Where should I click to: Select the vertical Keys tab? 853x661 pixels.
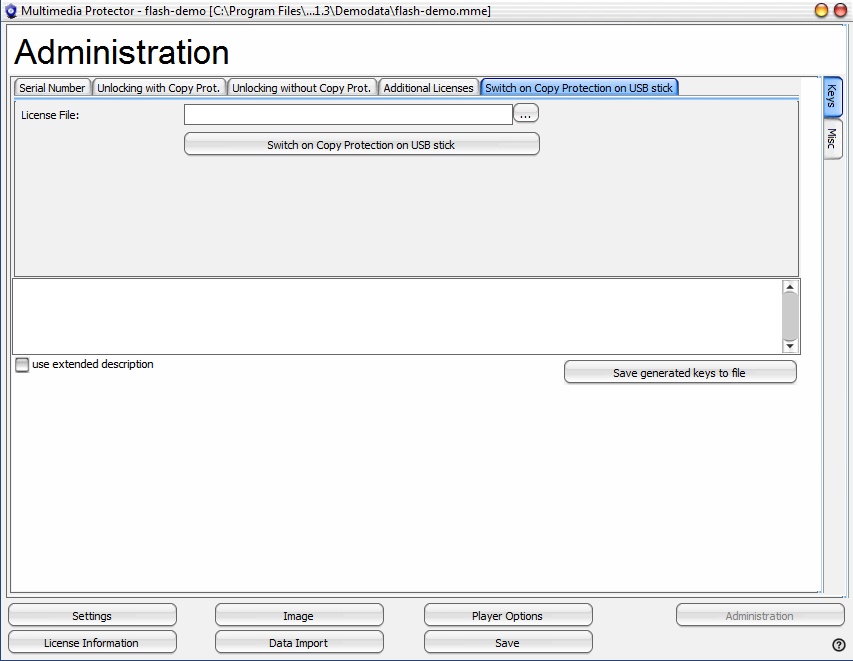tap(832, 96)
